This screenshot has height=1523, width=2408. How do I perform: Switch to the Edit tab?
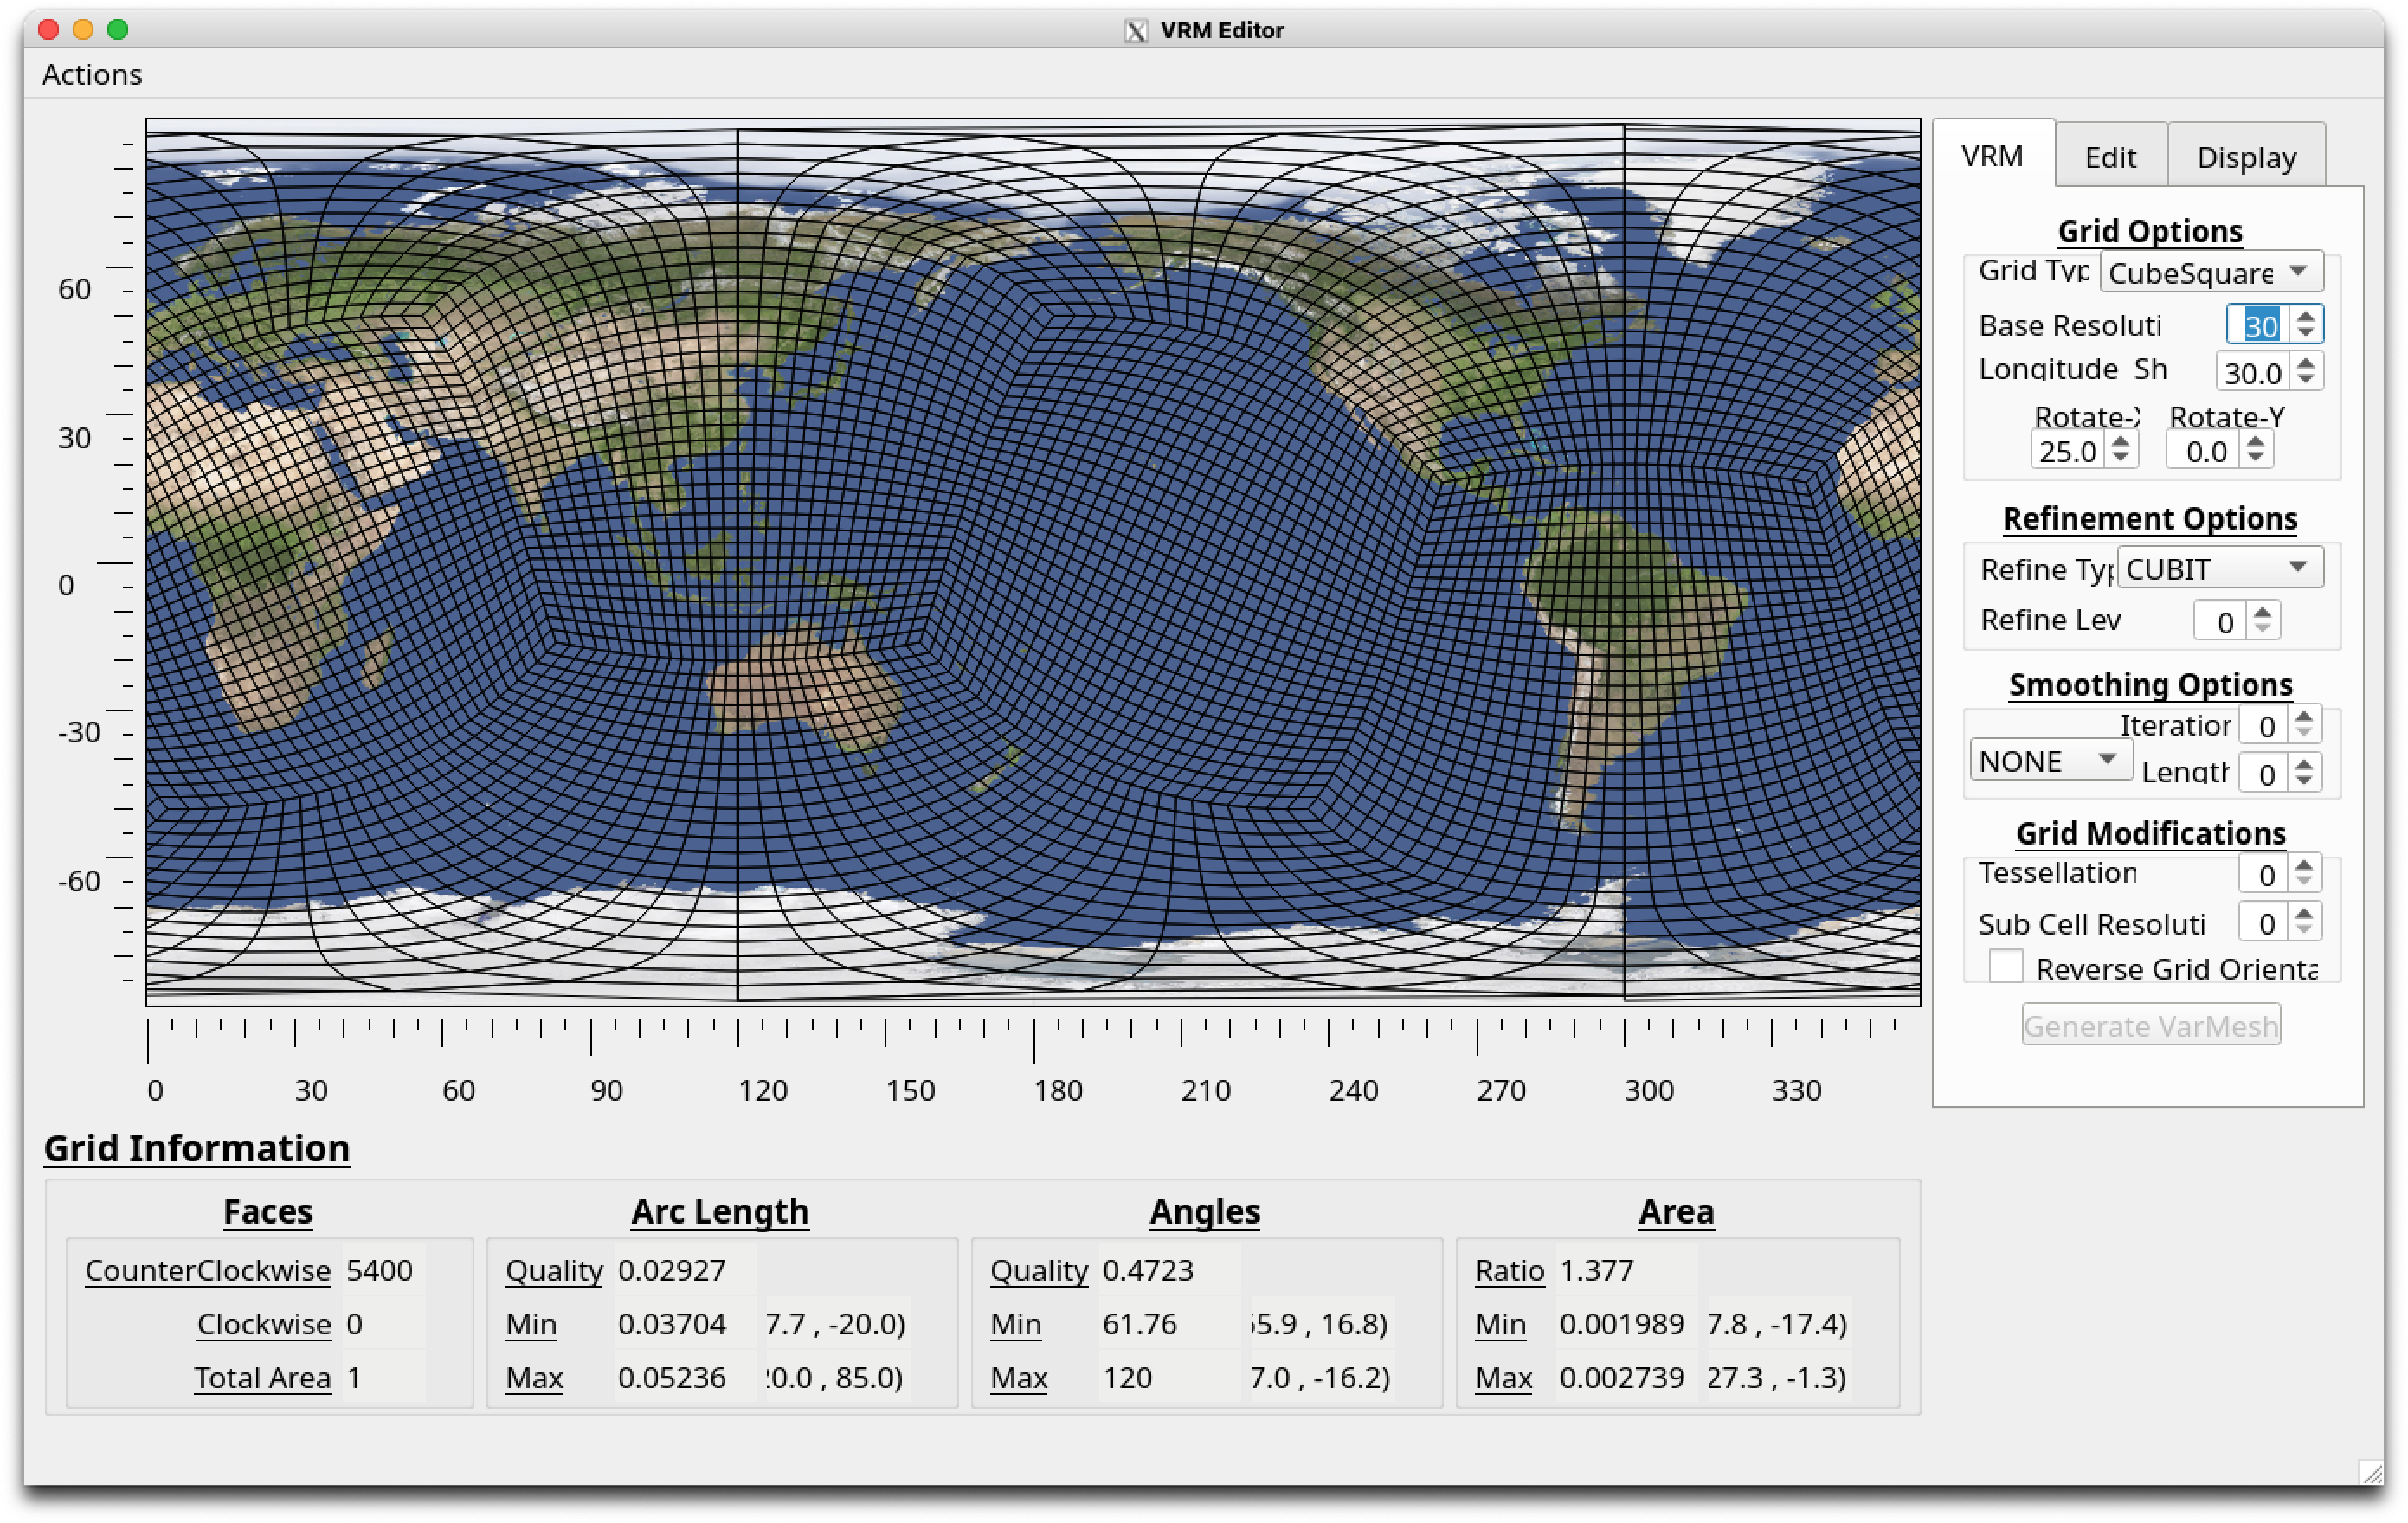[x=2110, y=157]
